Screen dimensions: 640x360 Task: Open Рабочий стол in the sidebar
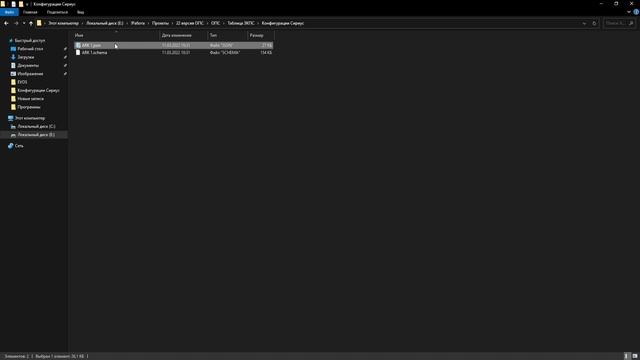coord(30,49)
